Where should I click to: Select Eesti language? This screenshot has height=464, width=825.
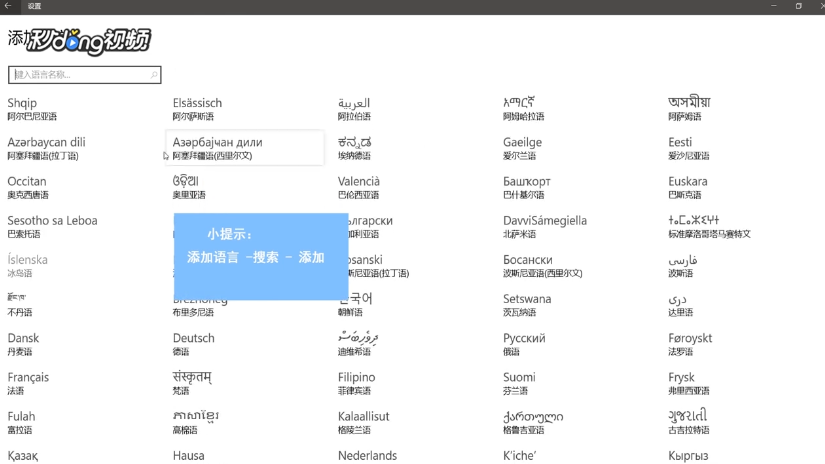(x=689, y=148)
